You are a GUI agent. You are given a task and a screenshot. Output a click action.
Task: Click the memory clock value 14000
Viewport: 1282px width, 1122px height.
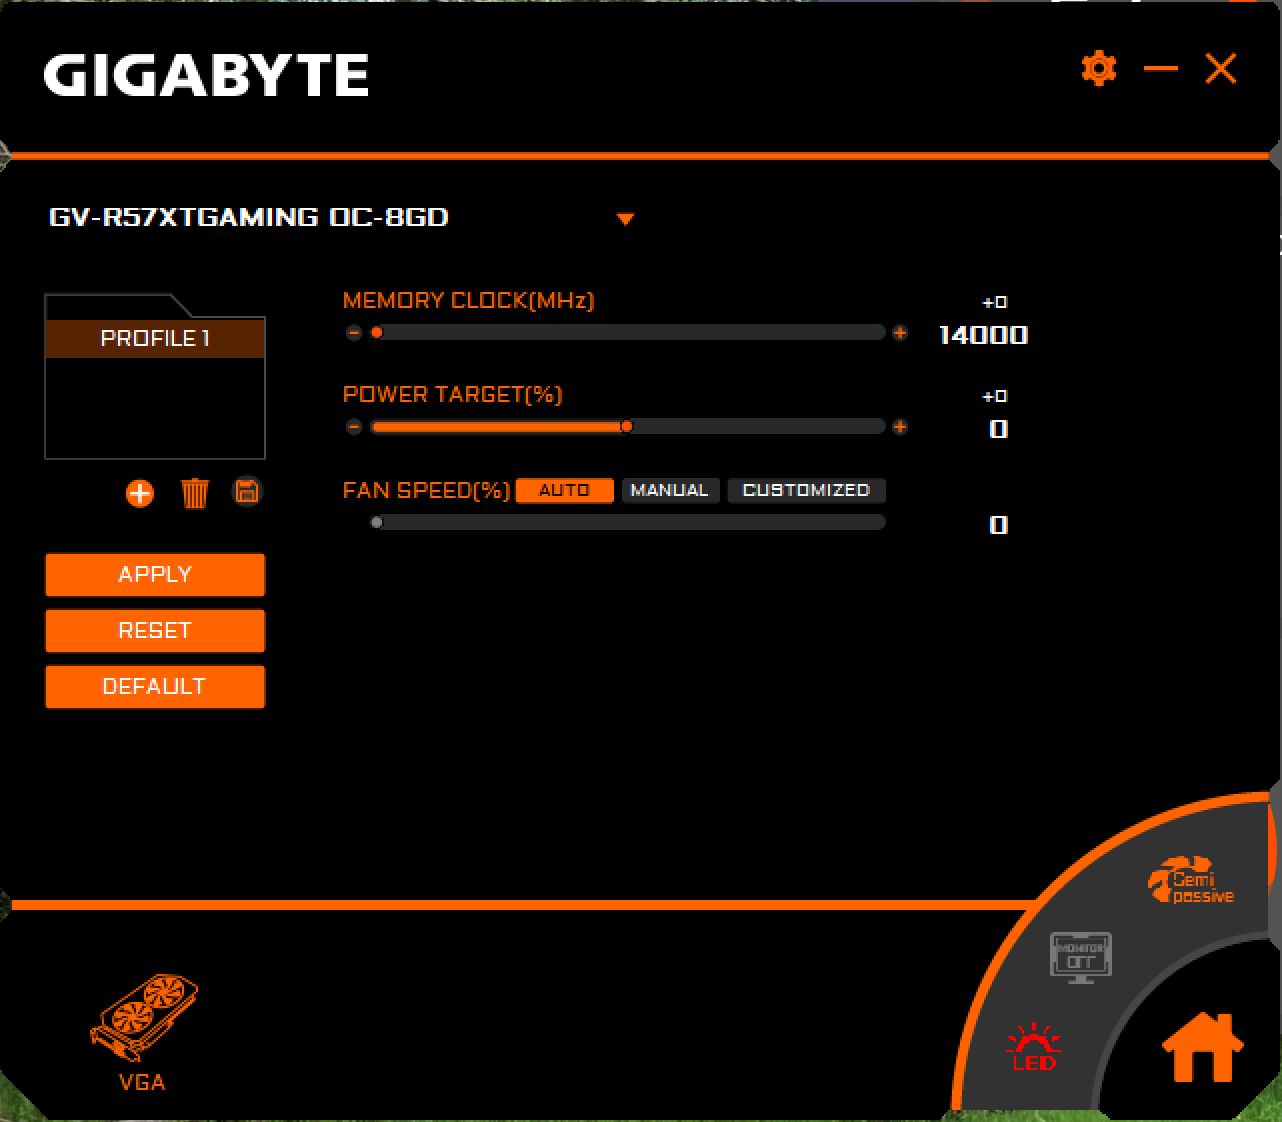point(983,335)
